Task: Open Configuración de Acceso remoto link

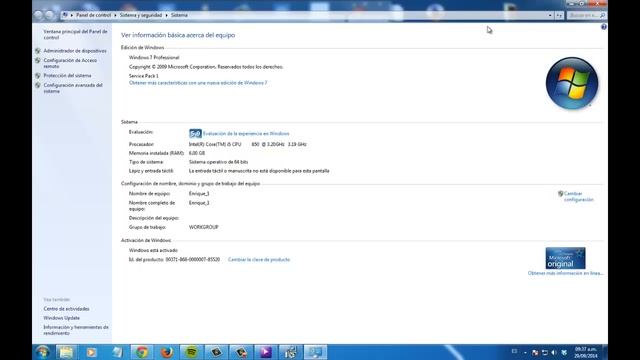Action: tap(70, 63)
